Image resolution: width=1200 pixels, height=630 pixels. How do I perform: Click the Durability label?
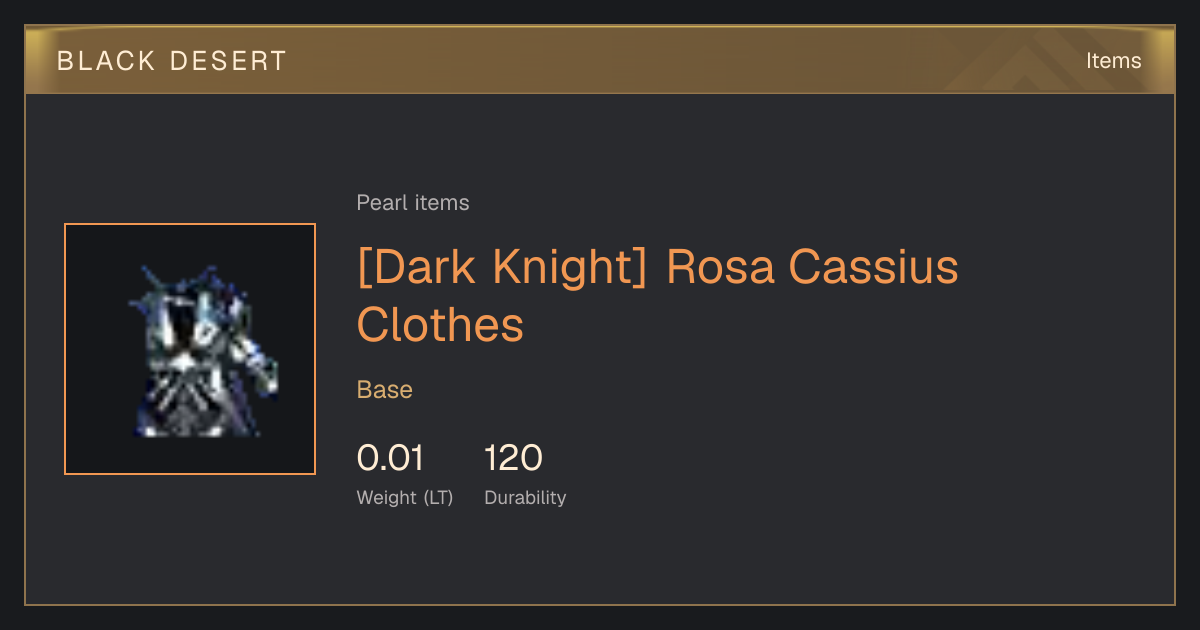click(x=525, y=498)
